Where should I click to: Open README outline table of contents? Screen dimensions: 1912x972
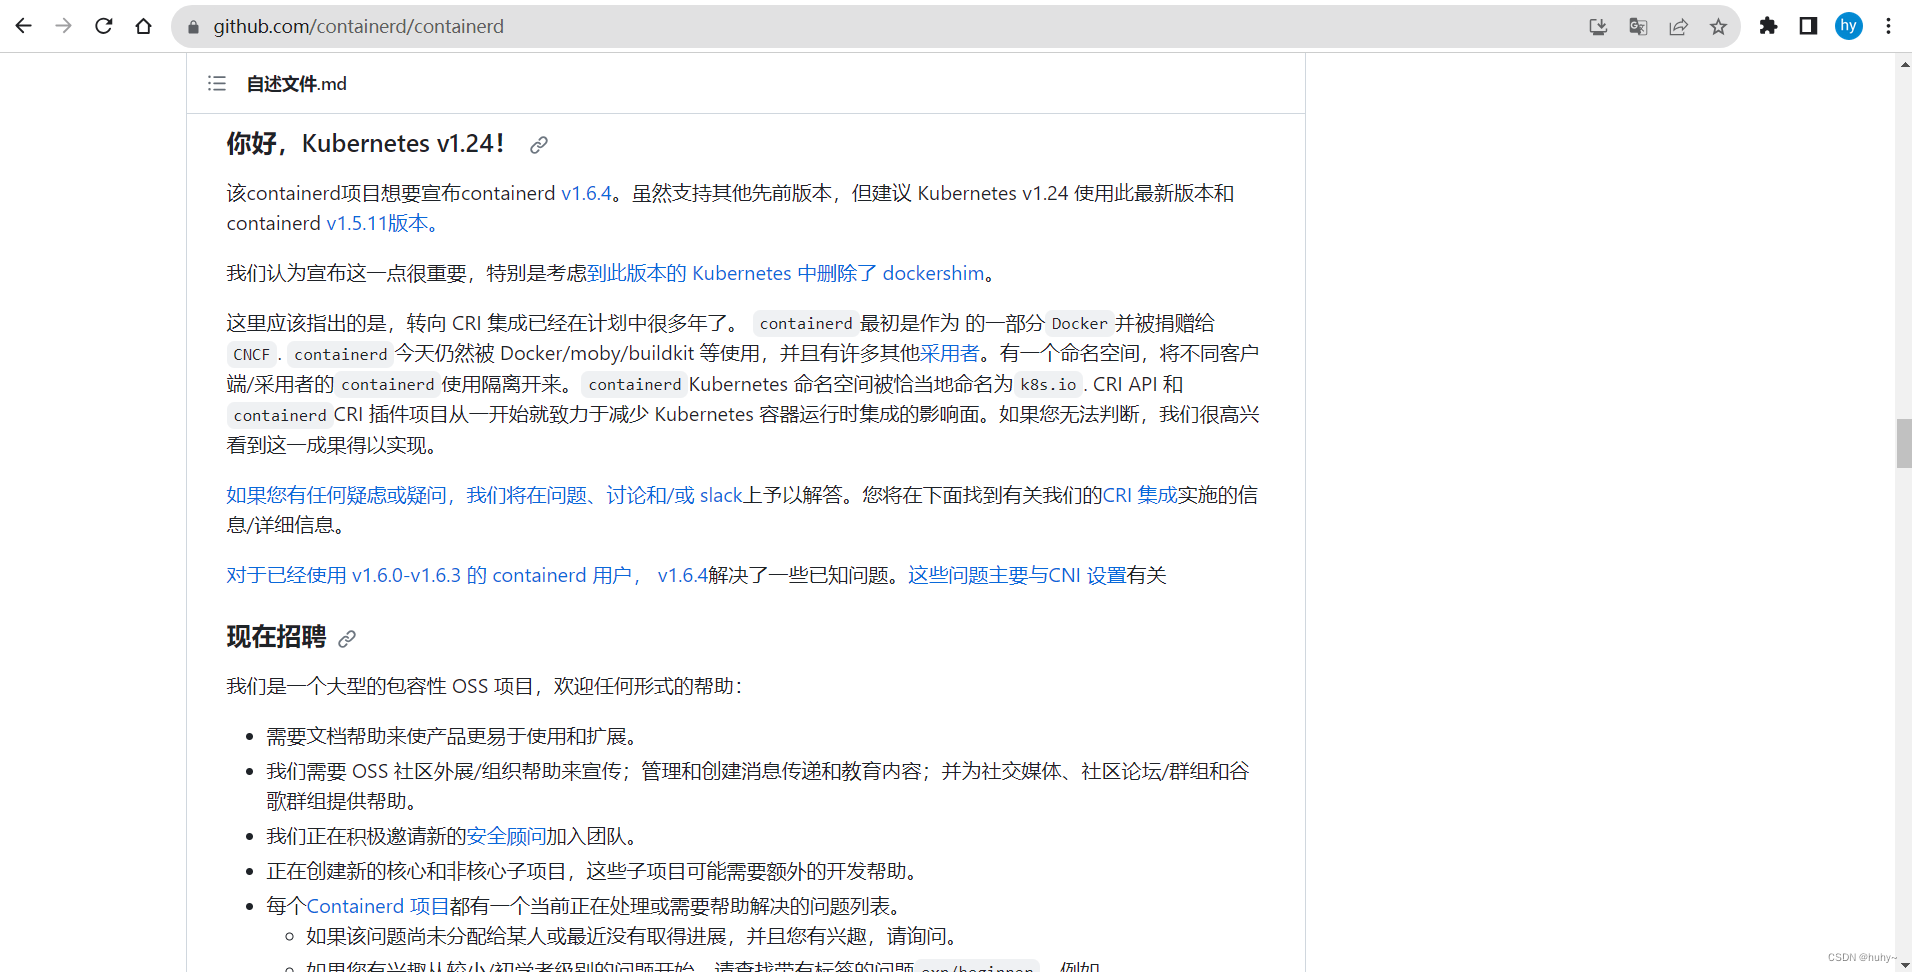tap(217, 83)
